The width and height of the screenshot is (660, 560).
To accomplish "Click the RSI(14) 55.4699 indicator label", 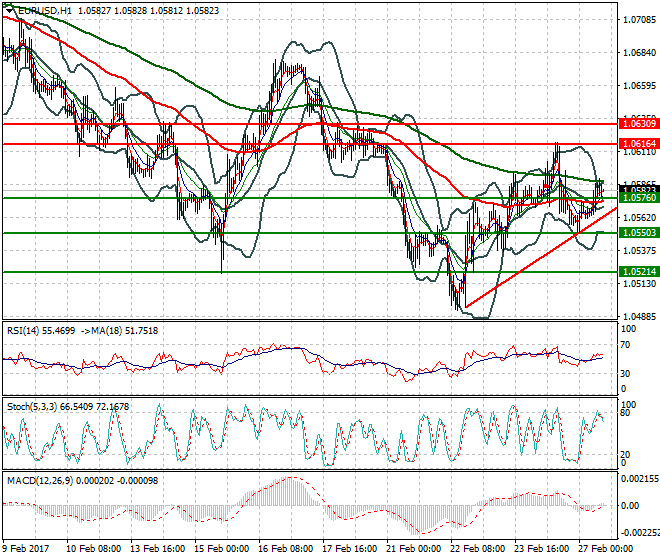I will click(x=41, y=331).
